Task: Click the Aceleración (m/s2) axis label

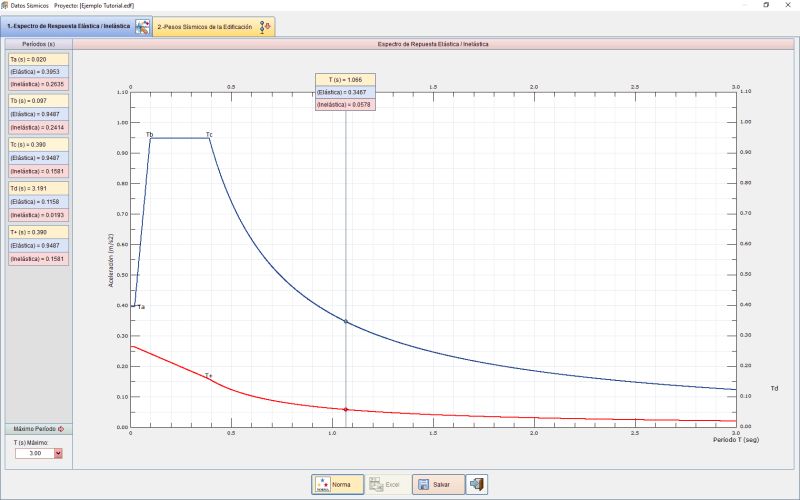Action: 111,261
